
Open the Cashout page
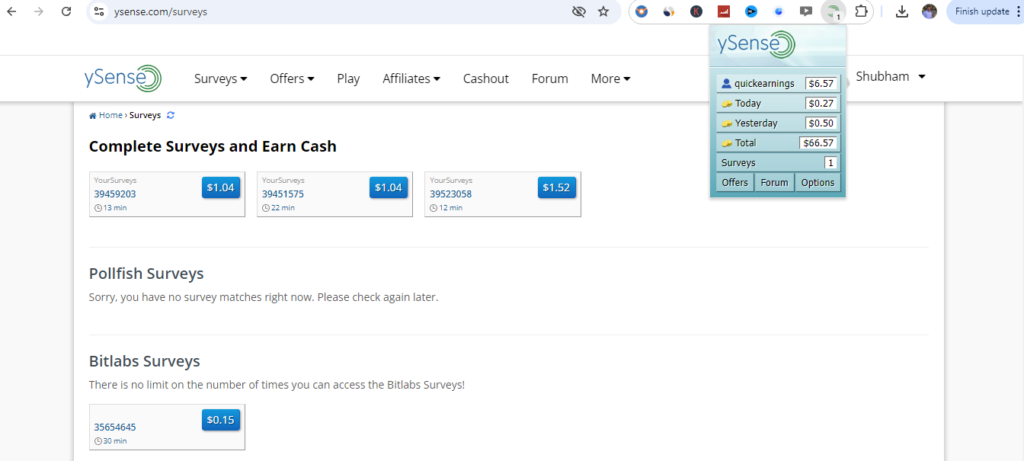486,78
